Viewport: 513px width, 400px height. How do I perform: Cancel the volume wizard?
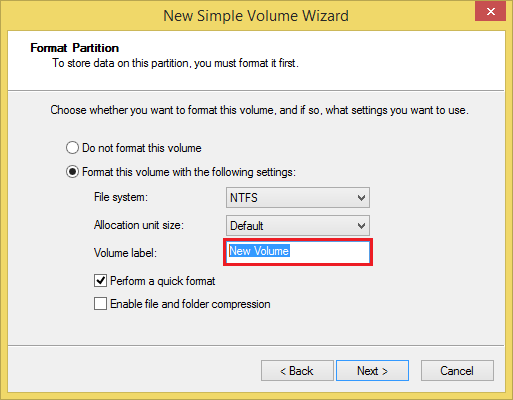pyautogui.click(x=457, y=370)
